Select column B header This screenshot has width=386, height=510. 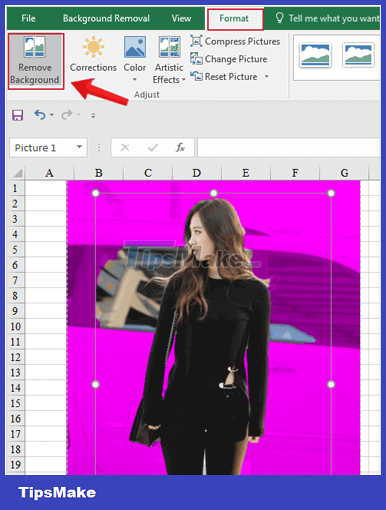point(99,173)
